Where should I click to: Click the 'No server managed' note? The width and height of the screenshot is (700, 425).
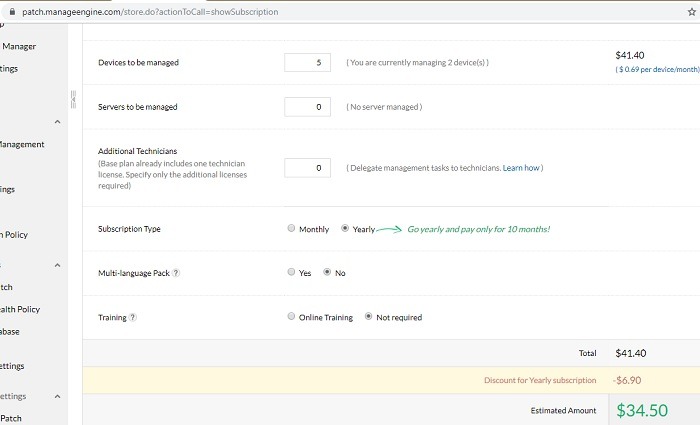(x=384, y=107)
